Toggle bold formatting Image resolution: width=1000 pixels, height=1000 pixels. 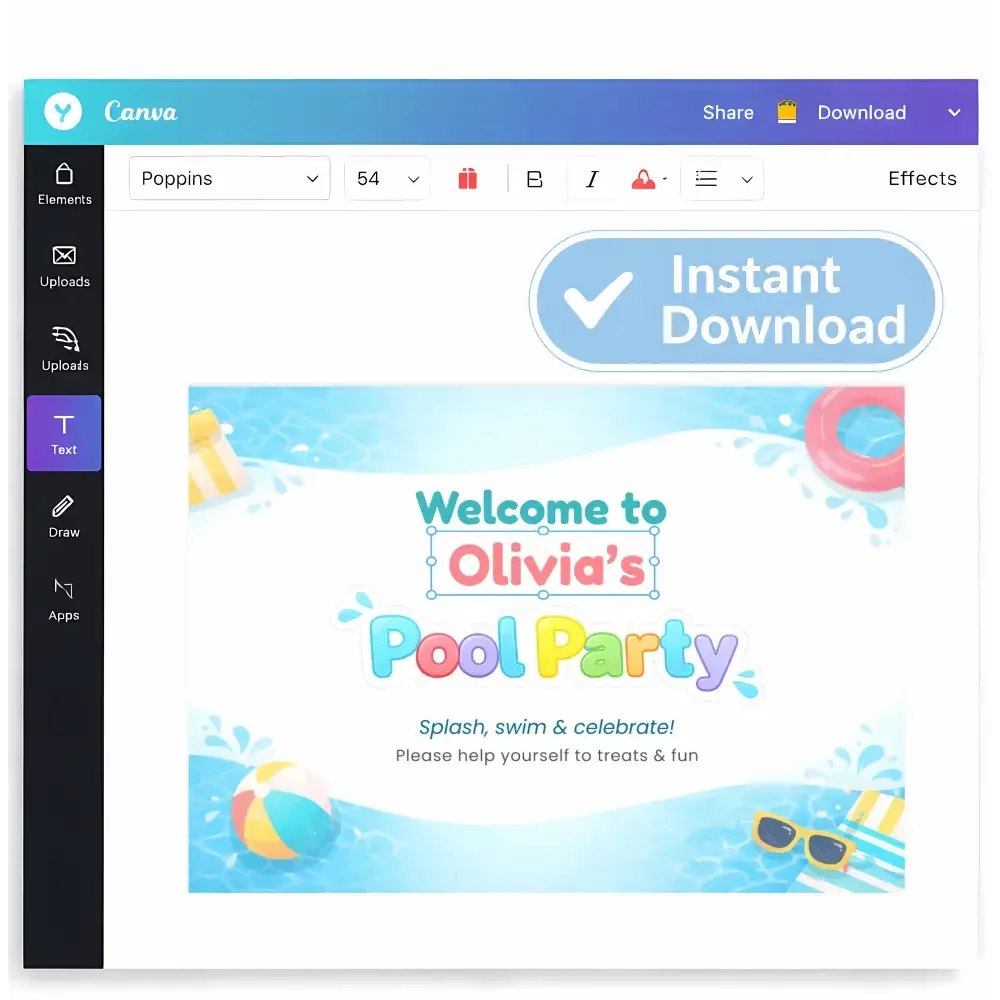click(535, 179)
